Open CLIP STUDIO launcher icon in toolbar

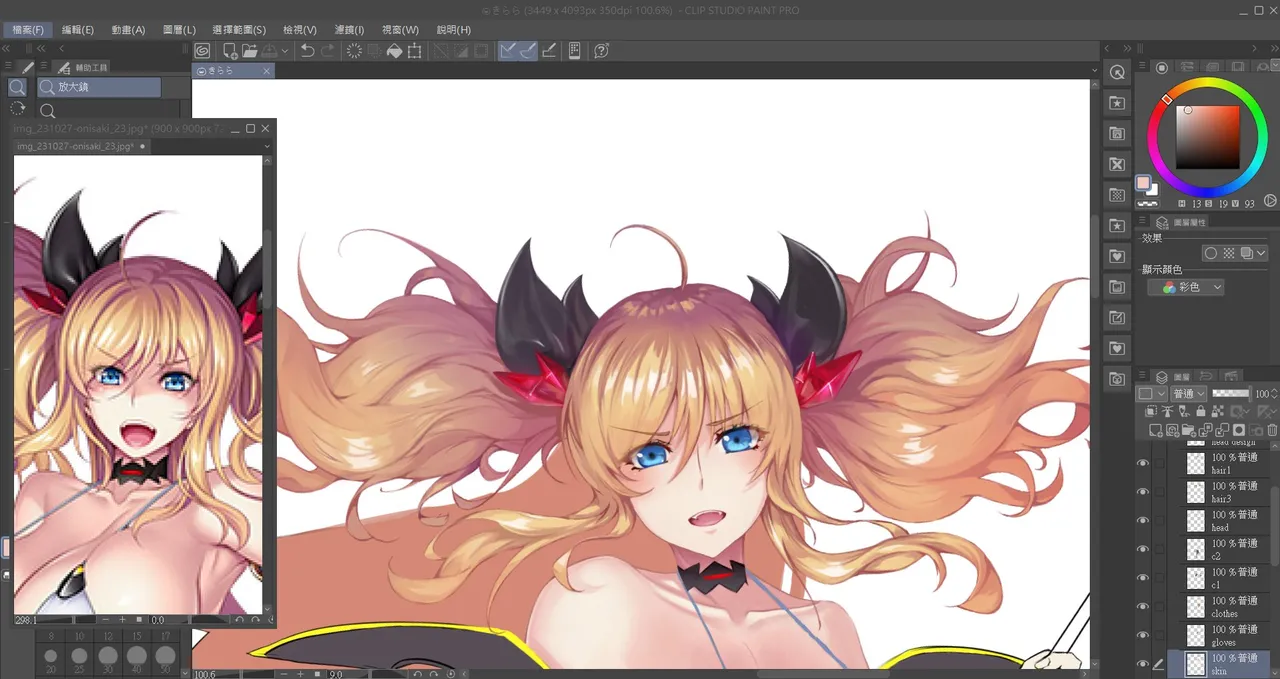202,50
